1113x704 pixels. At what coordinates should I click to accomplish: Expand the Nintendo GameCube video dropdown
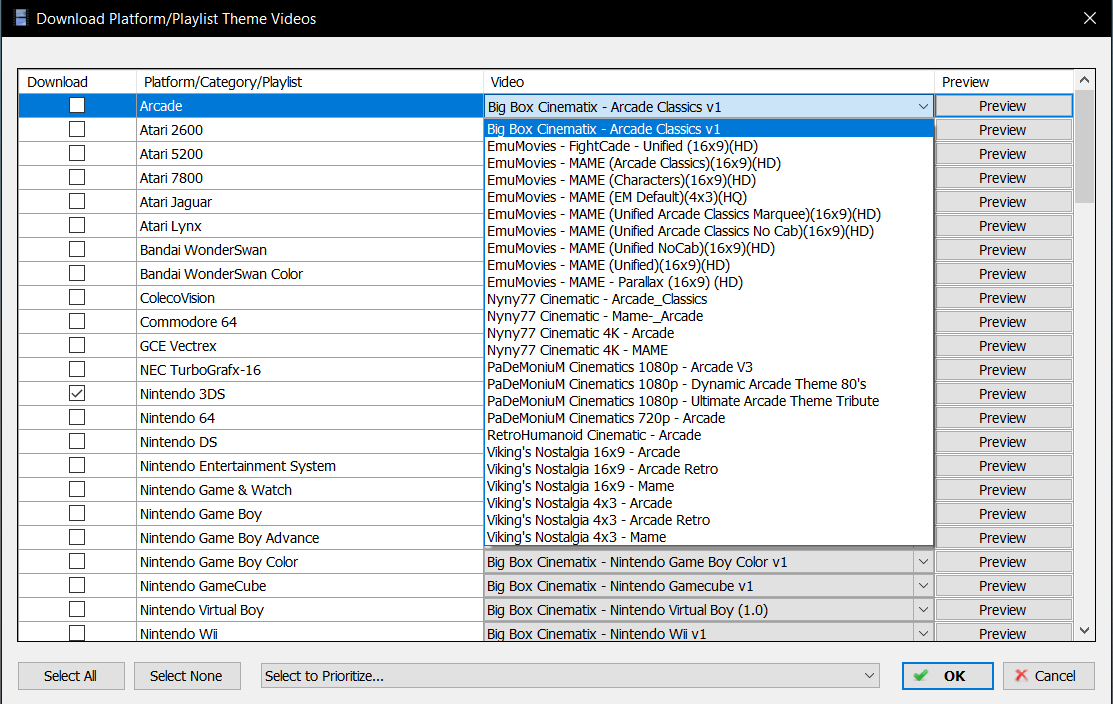tap(923, 586)
